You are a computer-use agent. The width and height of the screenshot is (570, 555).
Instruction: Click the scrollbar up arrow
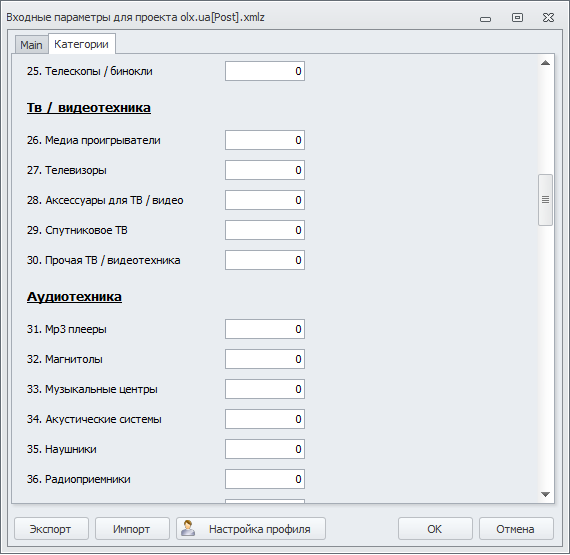tap(545, 63)
